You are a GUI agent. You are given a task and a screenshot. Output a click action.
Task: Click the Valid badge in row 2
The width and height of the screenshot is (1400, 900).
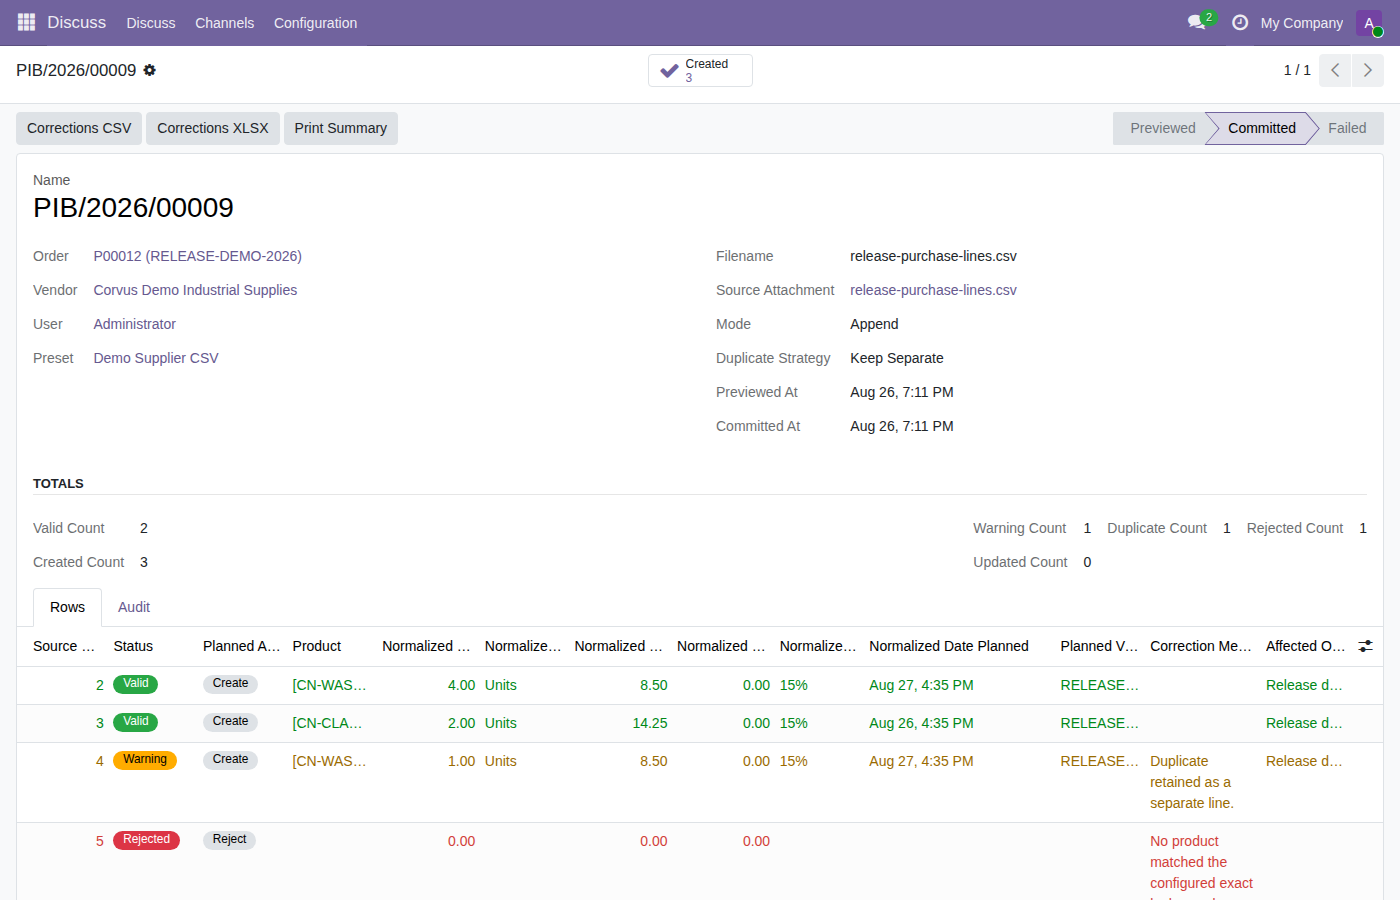[x=136, y=684]
